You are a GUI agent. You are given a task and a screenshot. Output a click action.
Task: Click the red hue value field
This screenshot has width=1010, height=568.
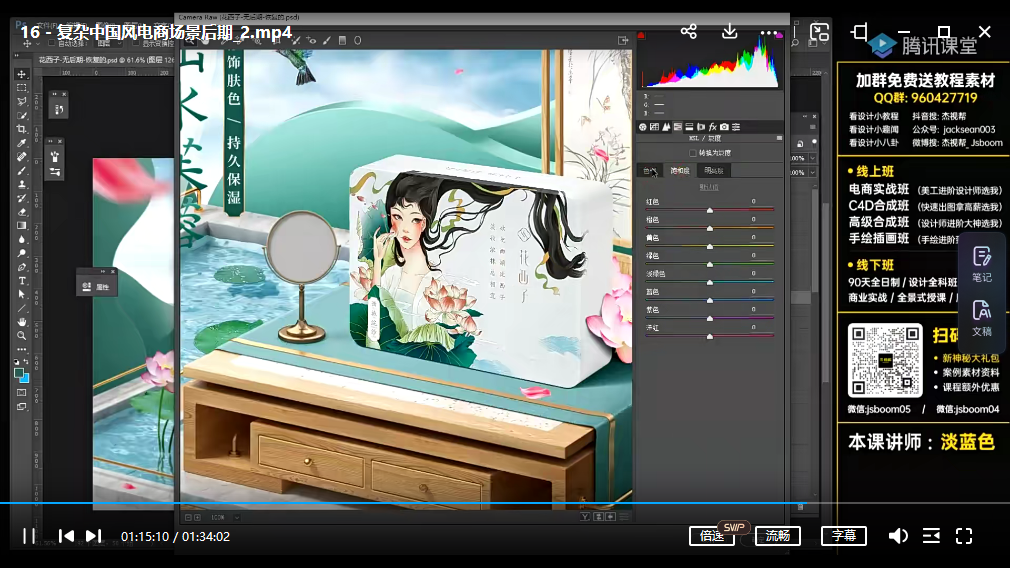click(x=753, y=202)
